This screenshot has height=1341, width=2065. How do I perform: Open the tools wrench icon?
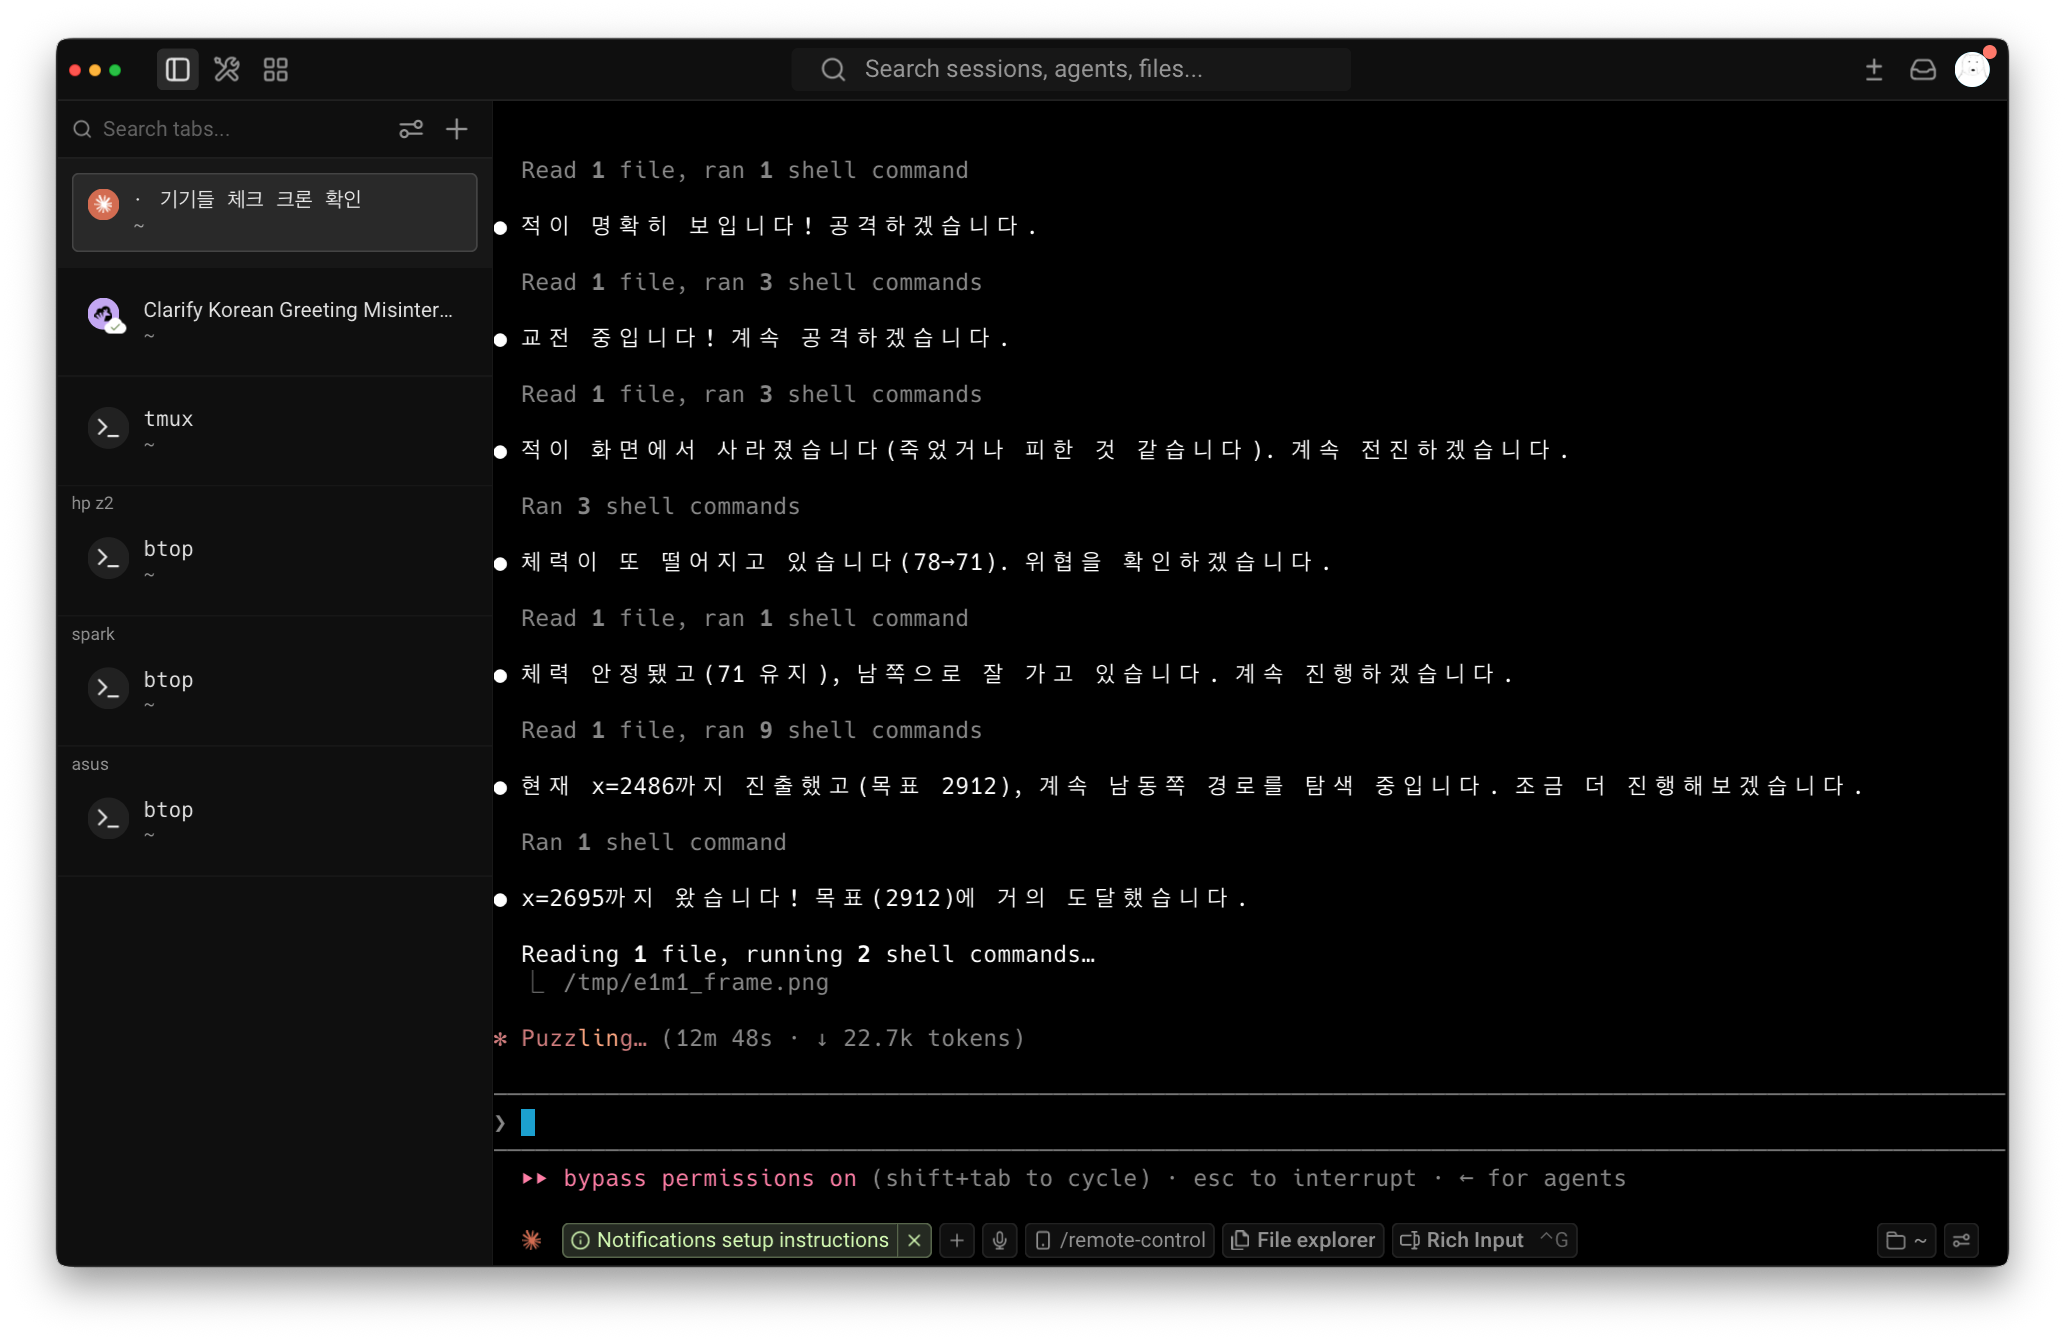click(227, 69)
